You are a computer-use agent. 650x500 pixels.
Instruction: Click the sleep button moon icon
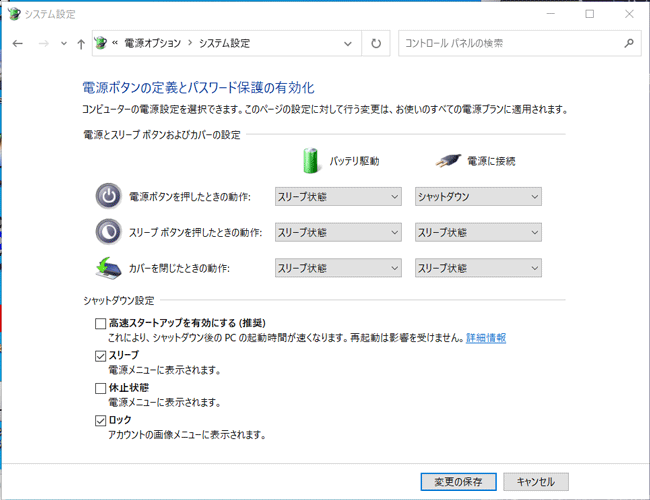[109, 231]
